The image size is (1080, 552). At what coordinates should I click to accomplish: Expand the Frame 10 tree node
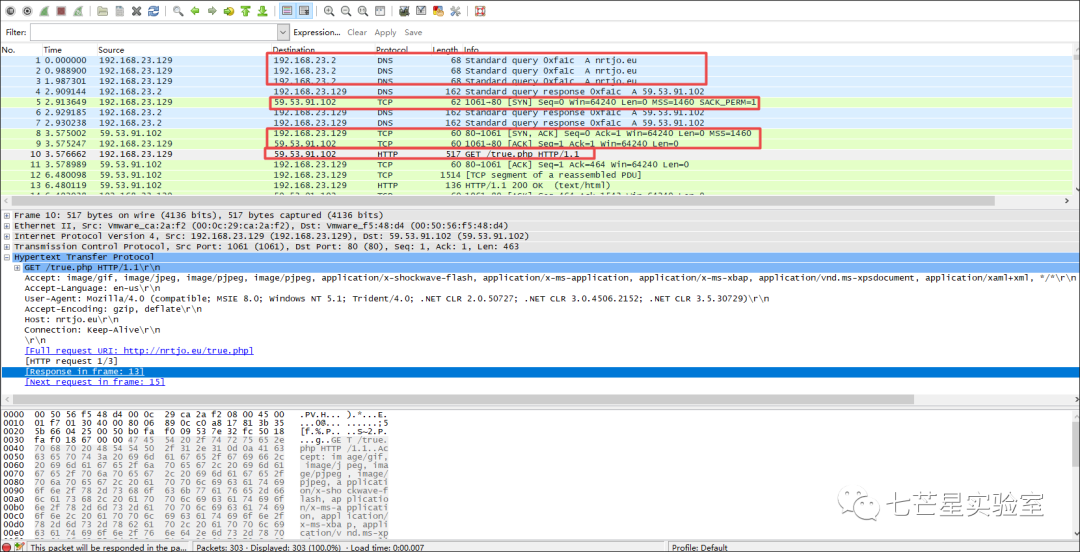pos(7,215)
